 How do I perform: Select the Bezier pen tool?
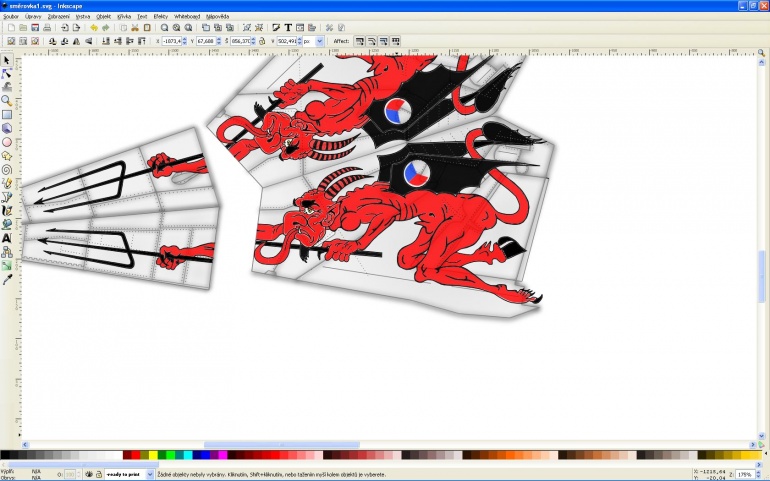6,197
